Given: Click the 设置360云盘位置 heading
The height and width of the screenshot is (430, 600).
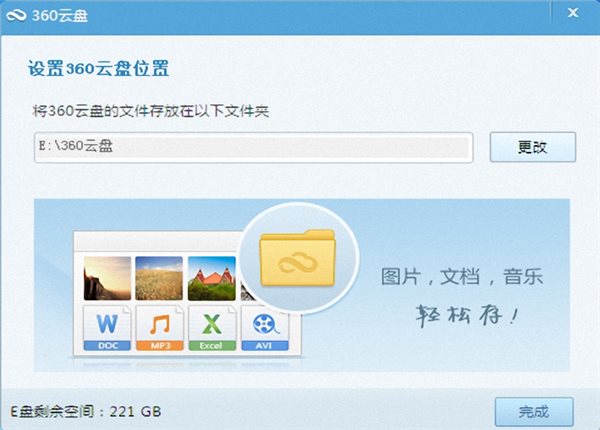Looking at the screenshot, I should (98, 69).
